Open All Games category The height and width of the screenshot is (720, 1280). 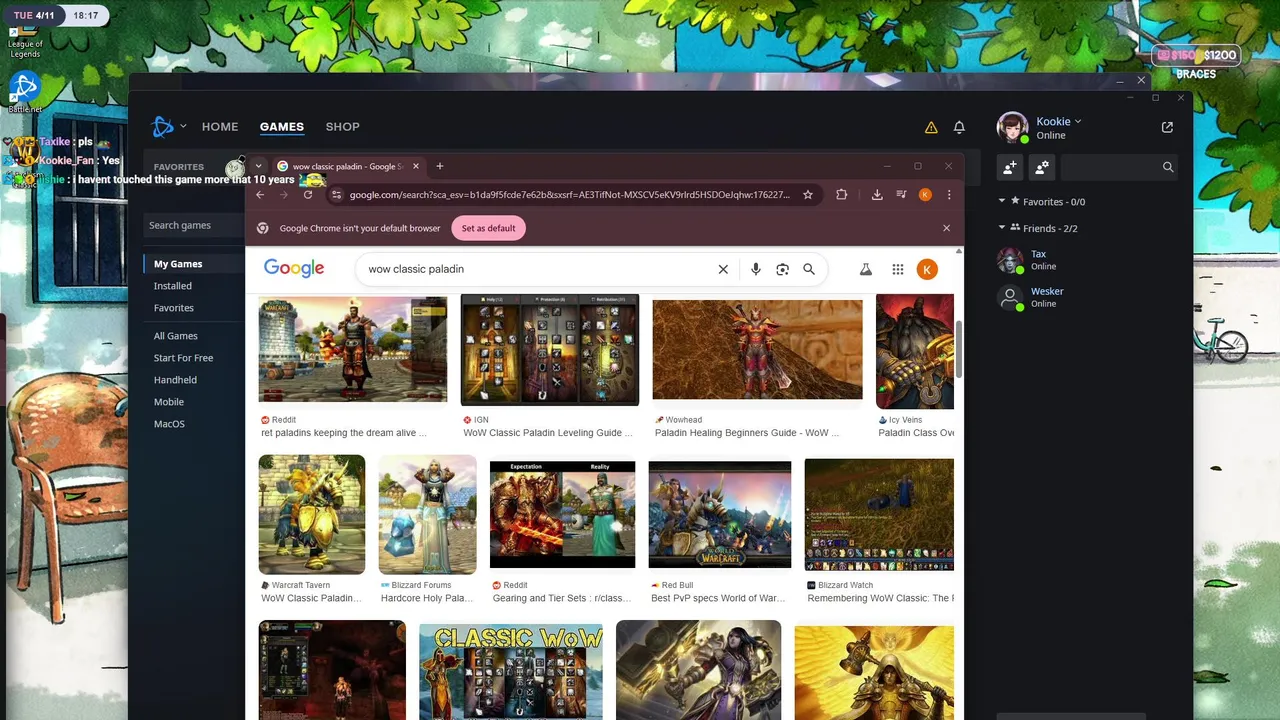point(176,336)
